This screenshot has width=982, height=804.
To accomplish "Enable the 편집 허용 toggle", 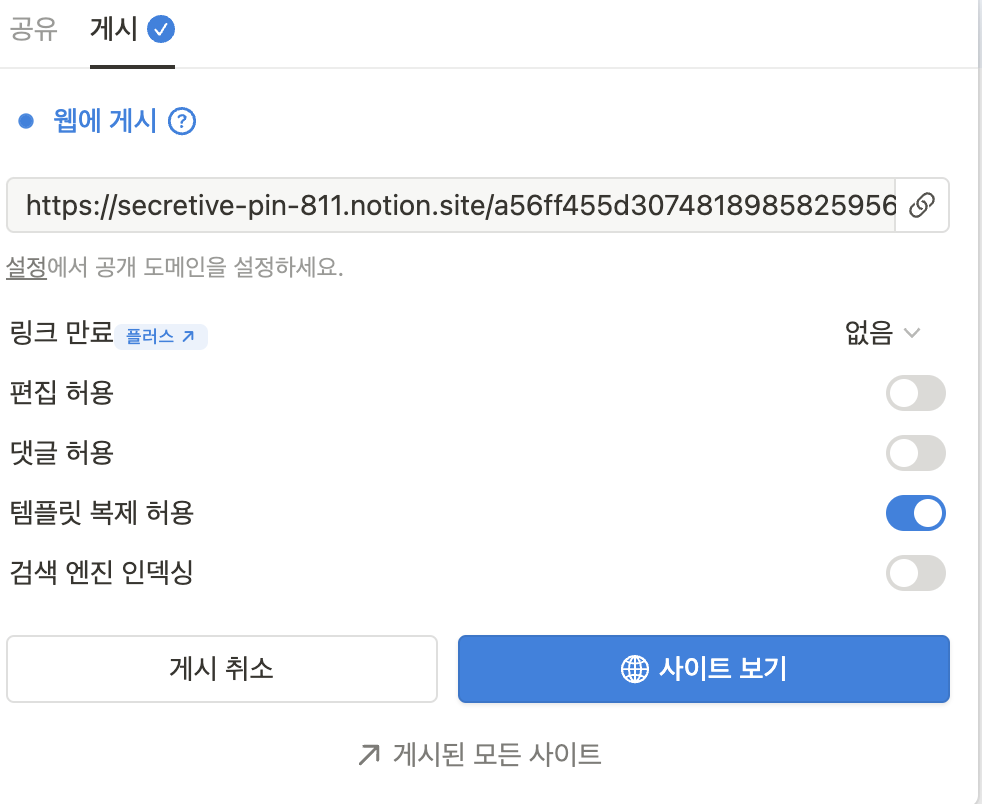I will tap(916, 393).
